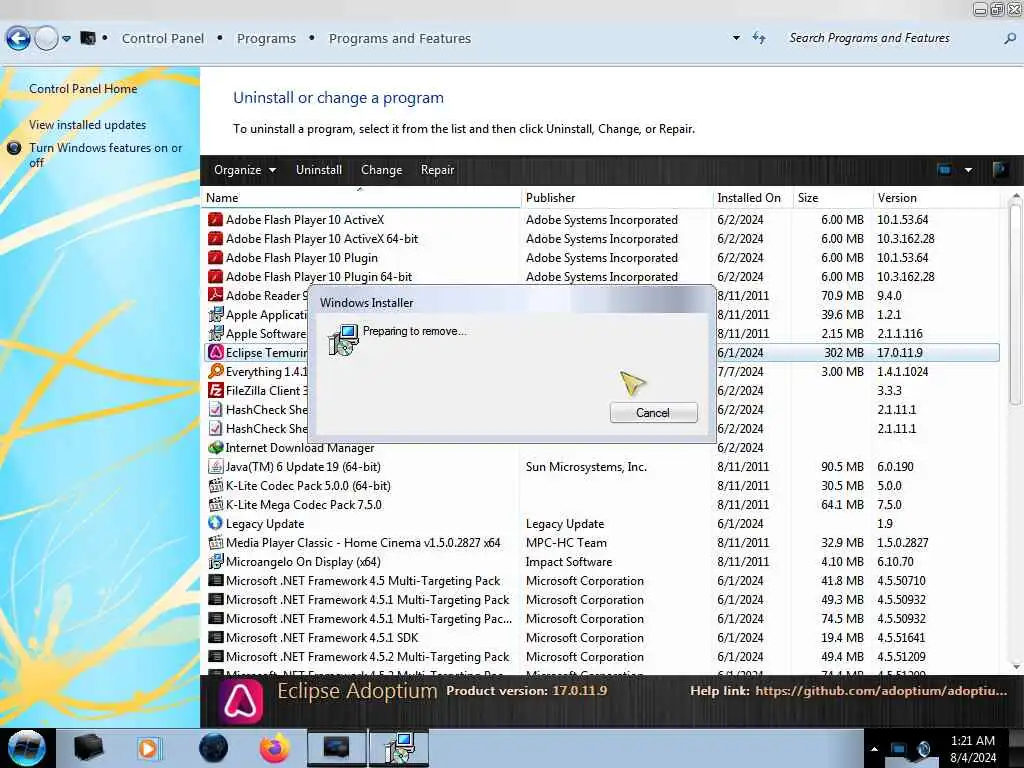This screenshot has height=768, width=1024.
Task: Click the Legacy Update row icon
Action: [x=215, y=523]
